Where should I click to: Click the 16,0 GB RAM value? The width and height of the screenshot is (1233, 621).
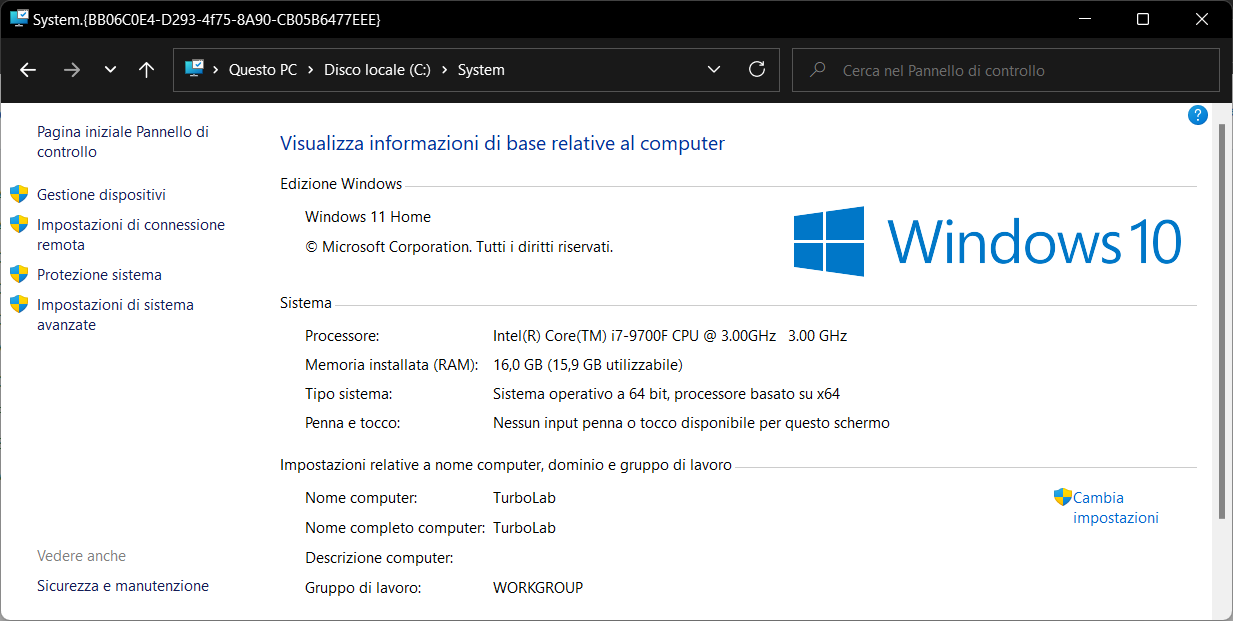[588, 365]
